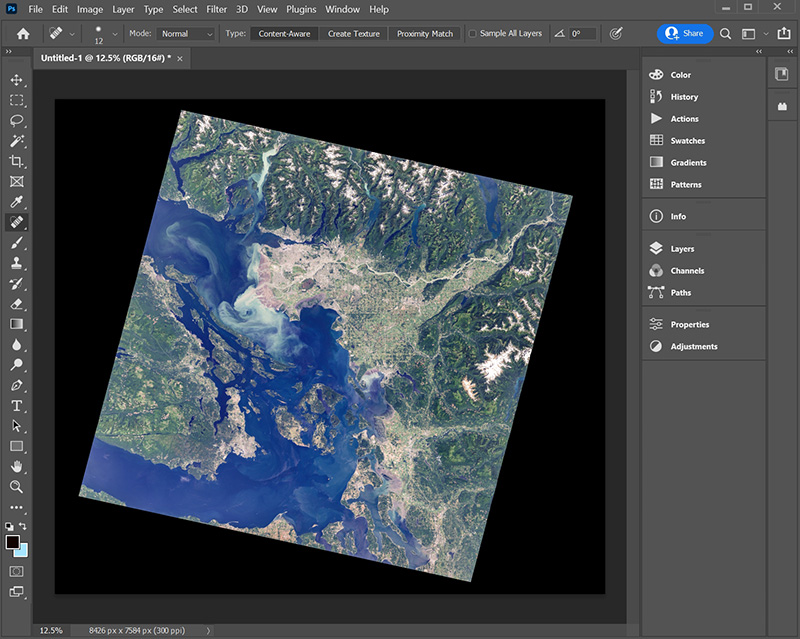Click the Zoom tool in toolbar
Screen dimensions: 800x639
(x=16, y=487)
